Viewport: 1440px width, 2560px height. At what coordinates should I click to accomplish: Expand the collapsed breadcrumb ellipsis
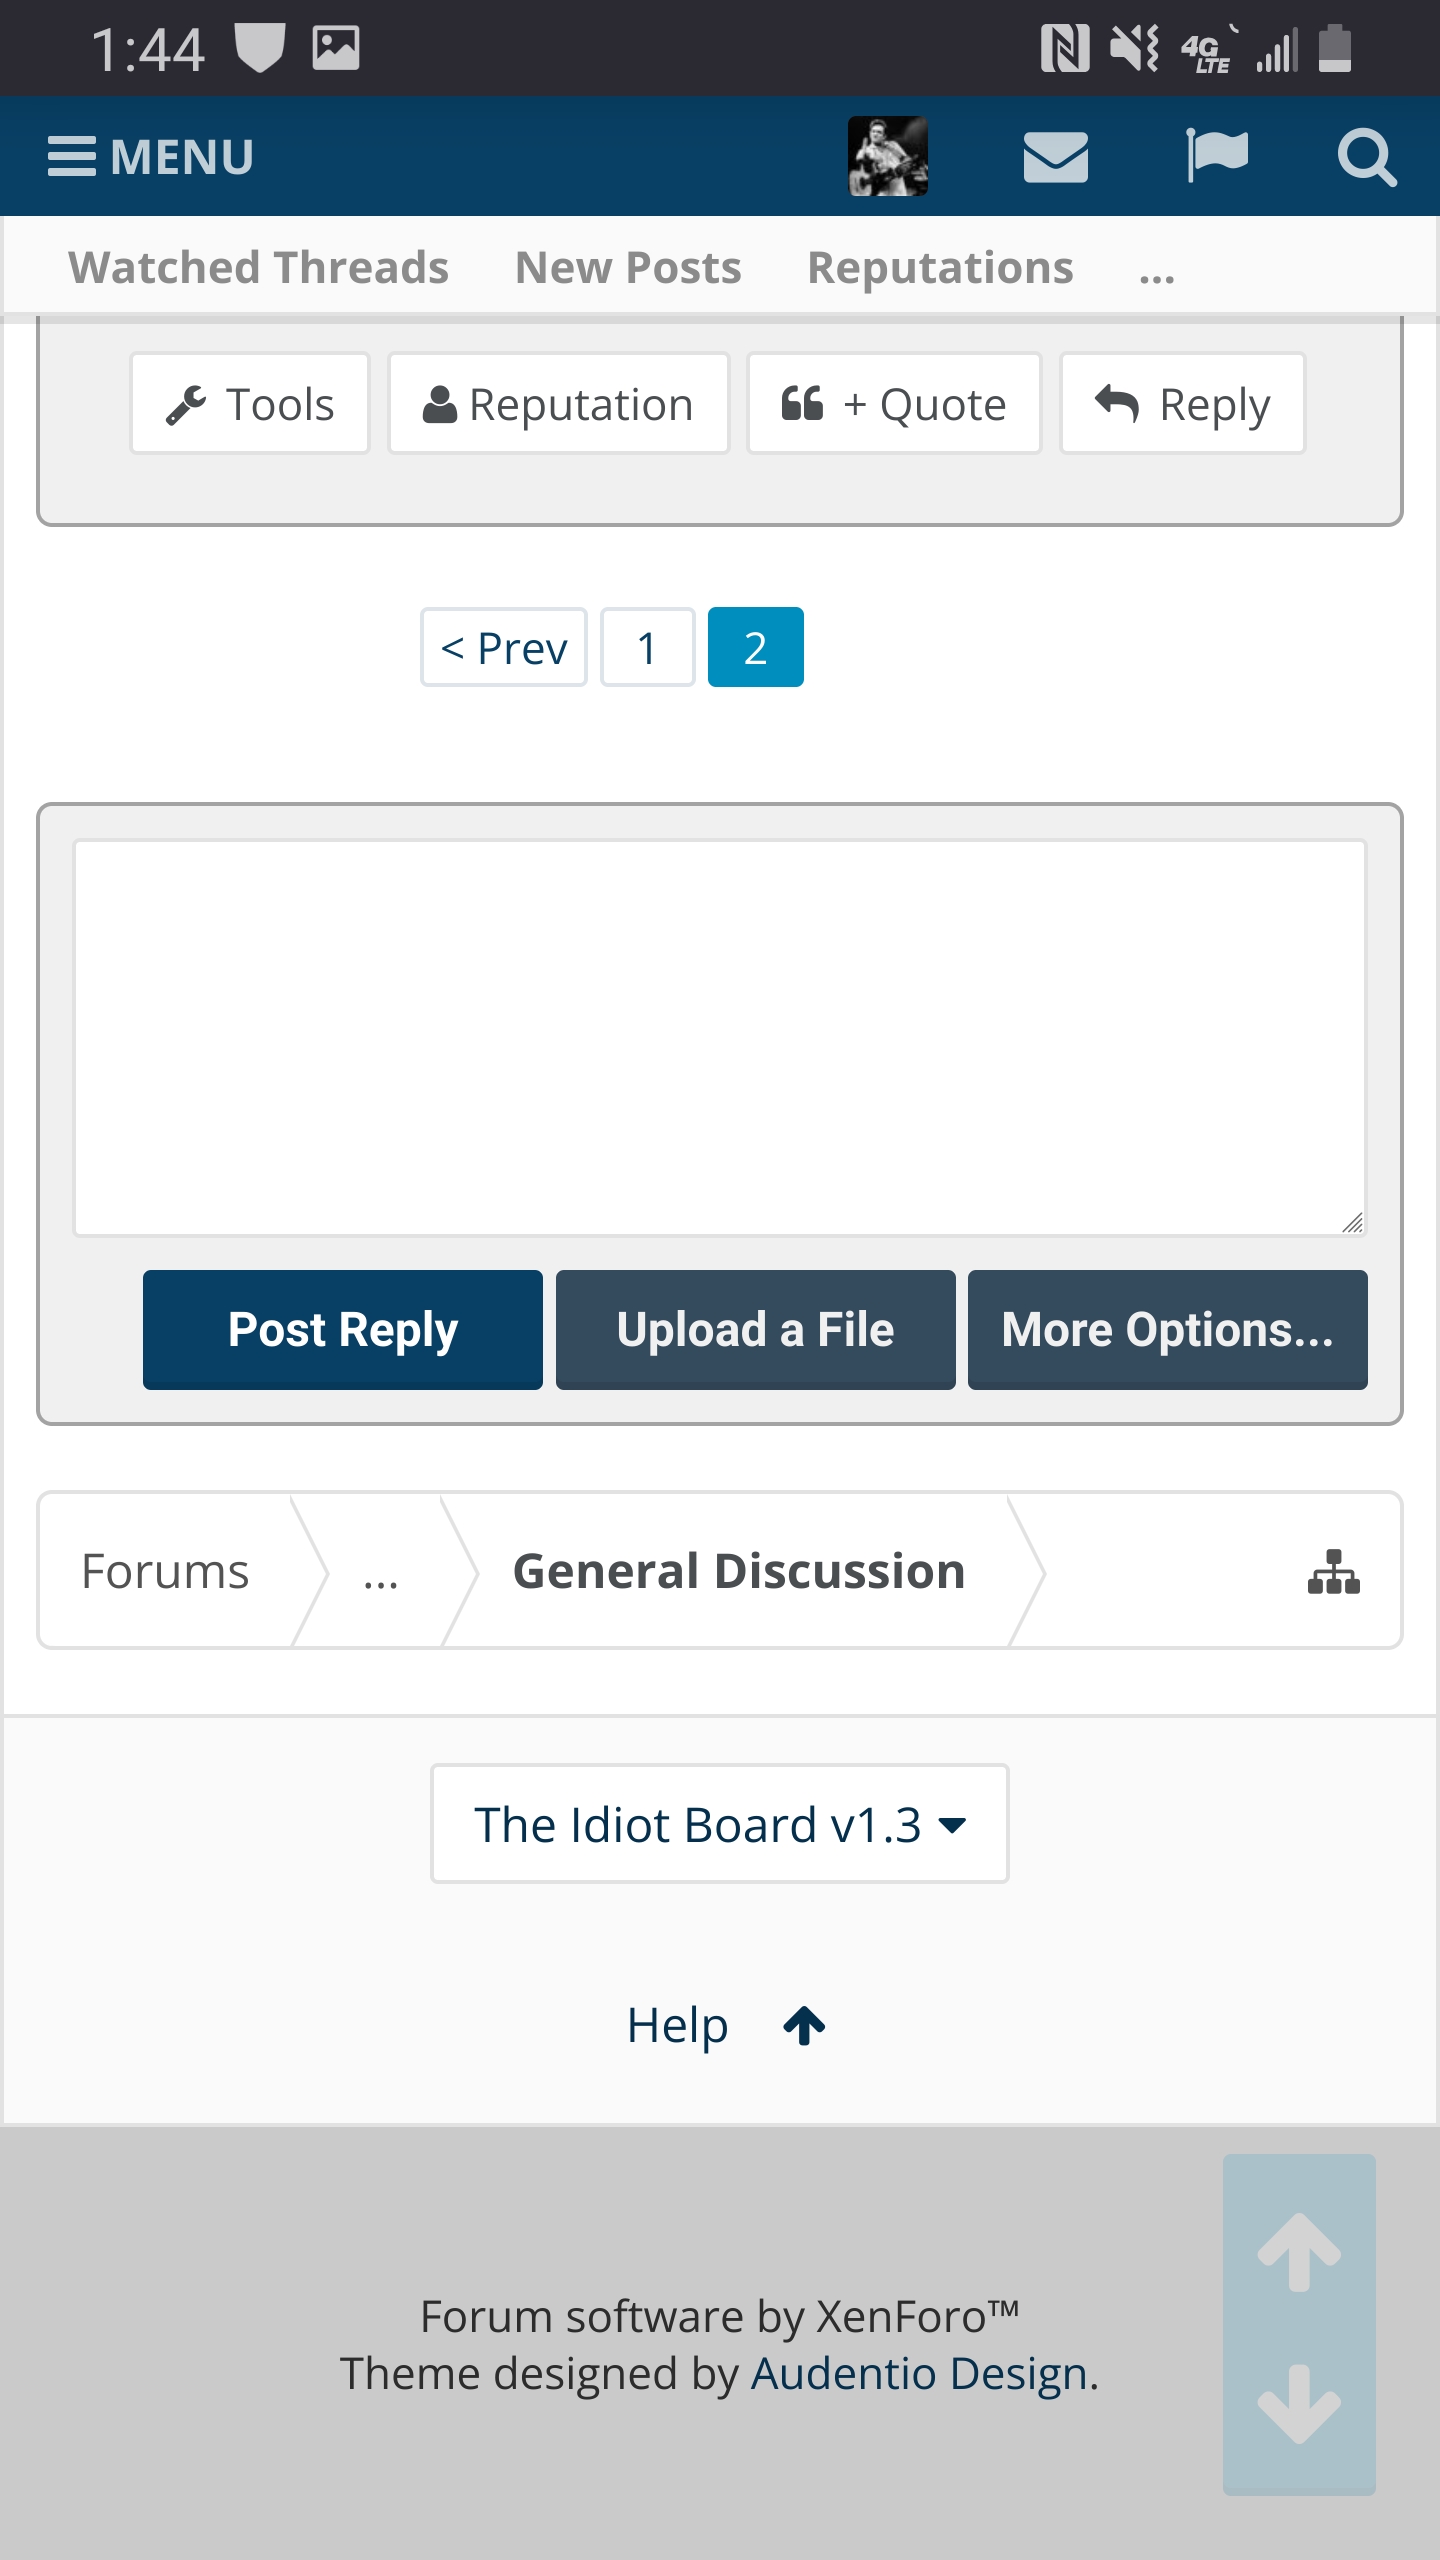coord(381,1572)
